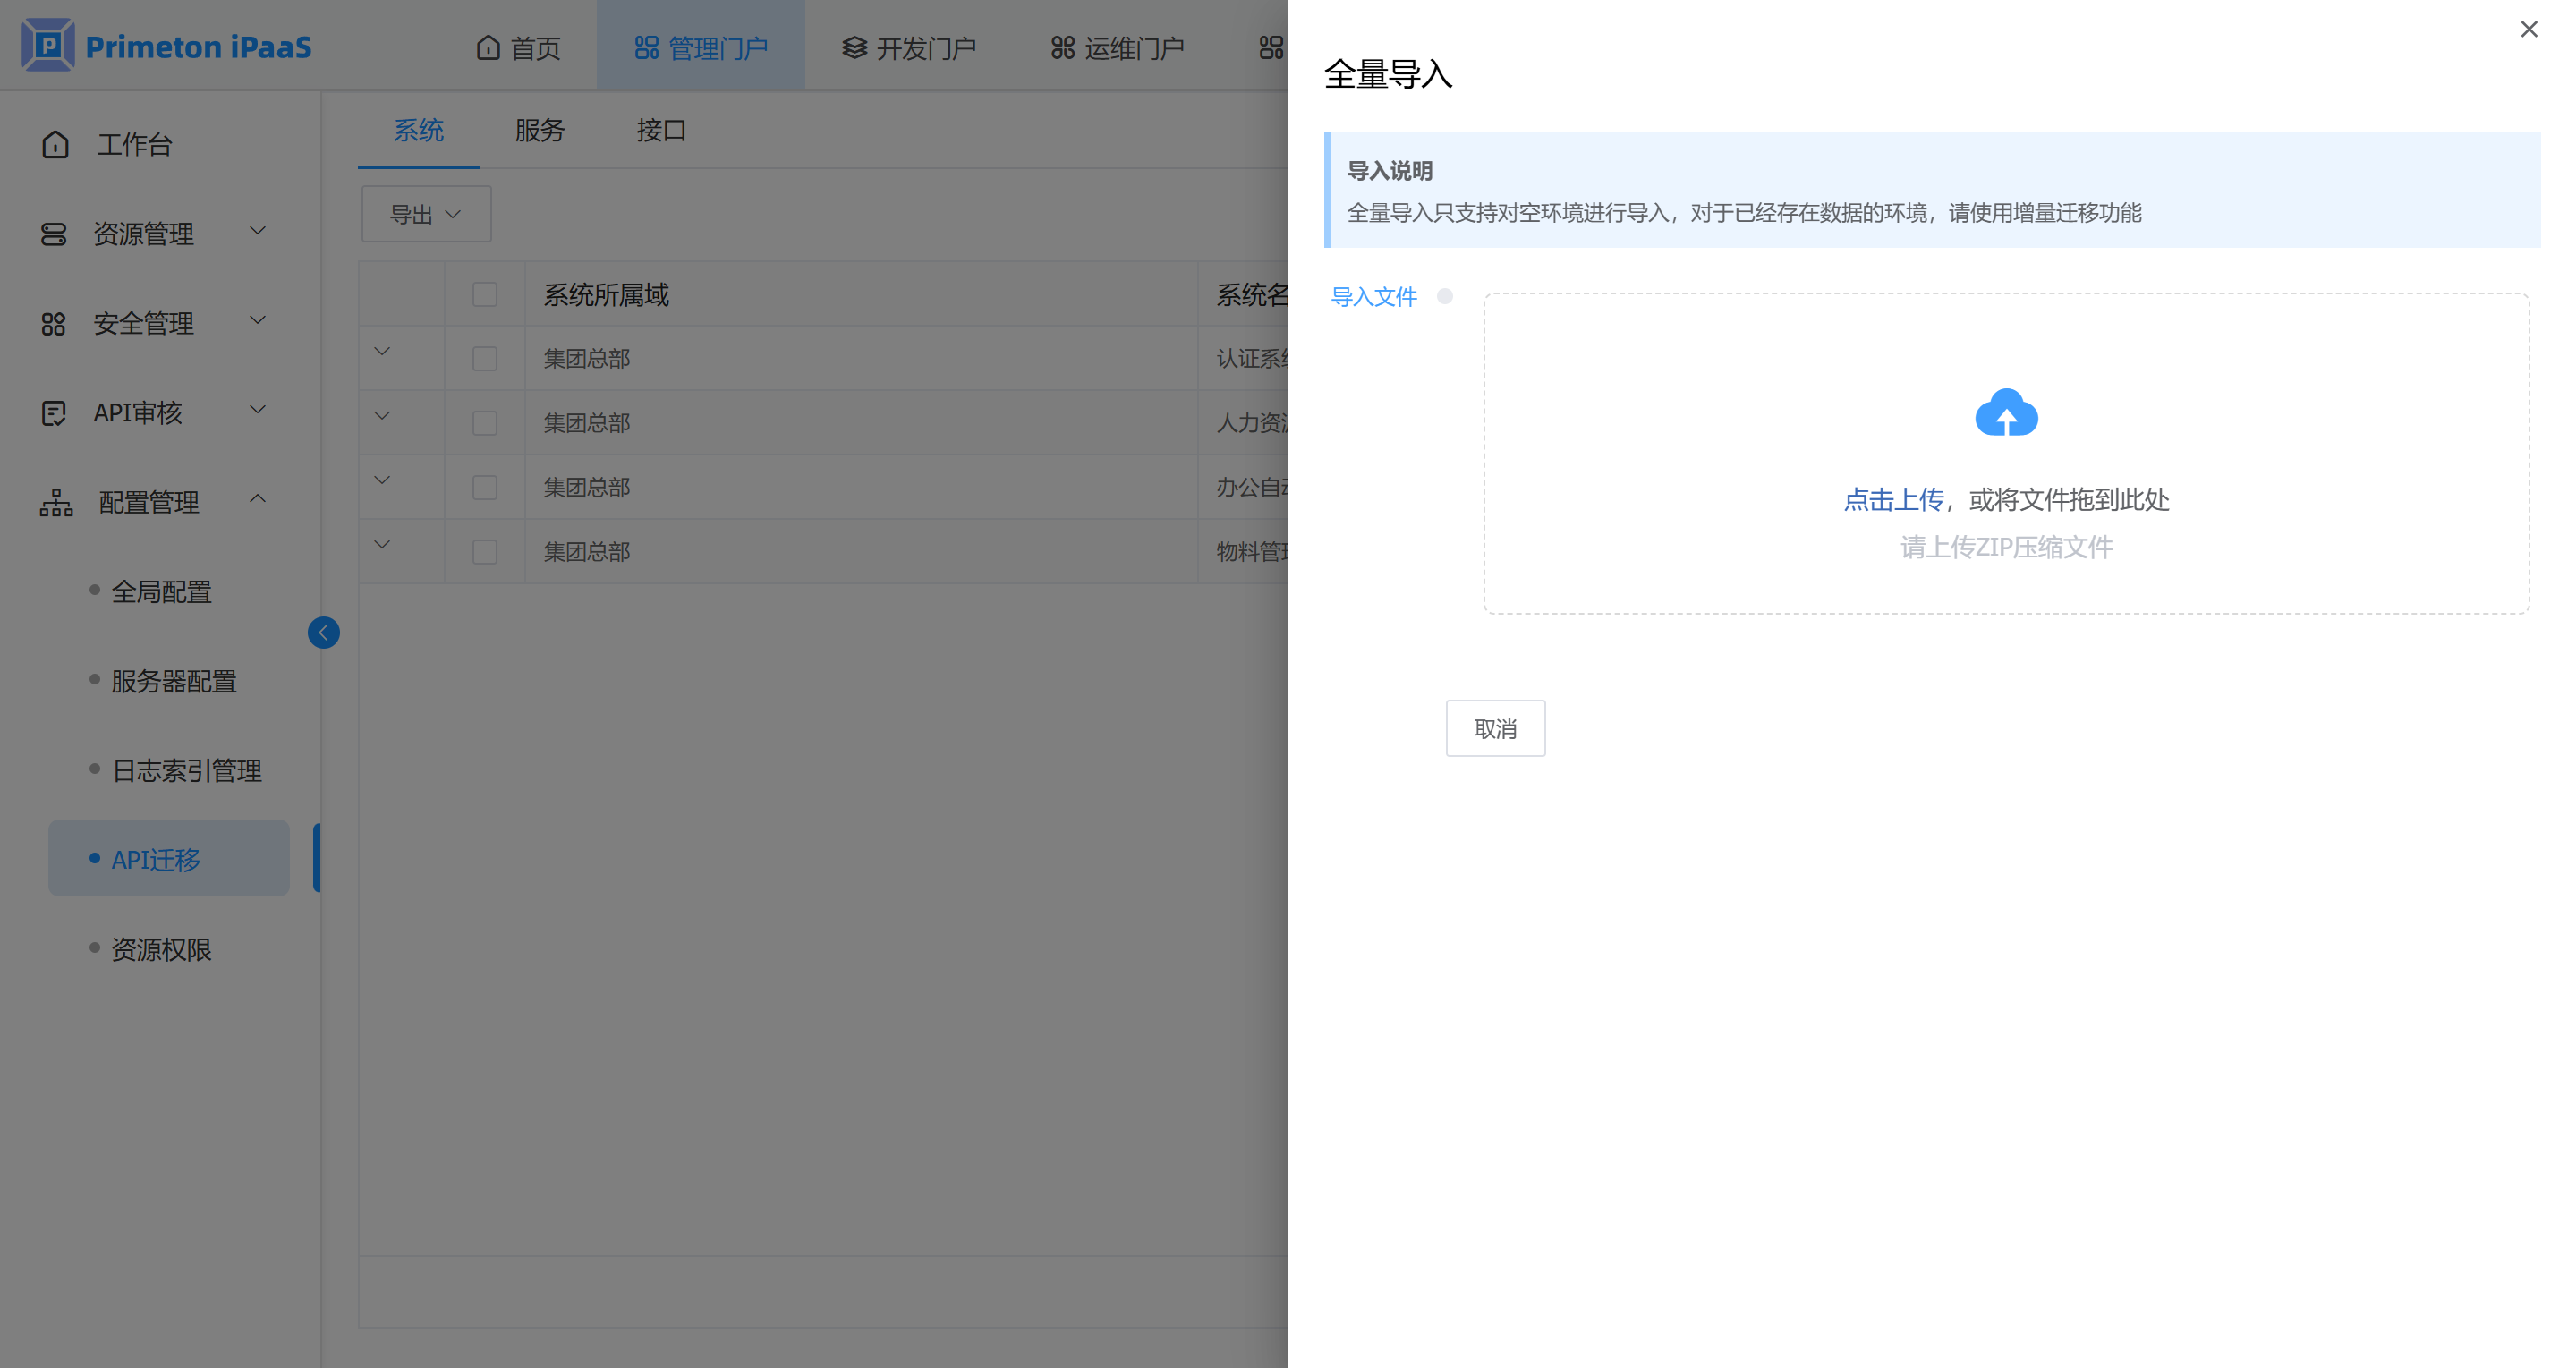Click the info dot beside 导入文件
2576x1368 pixels.
[1444, 296]
